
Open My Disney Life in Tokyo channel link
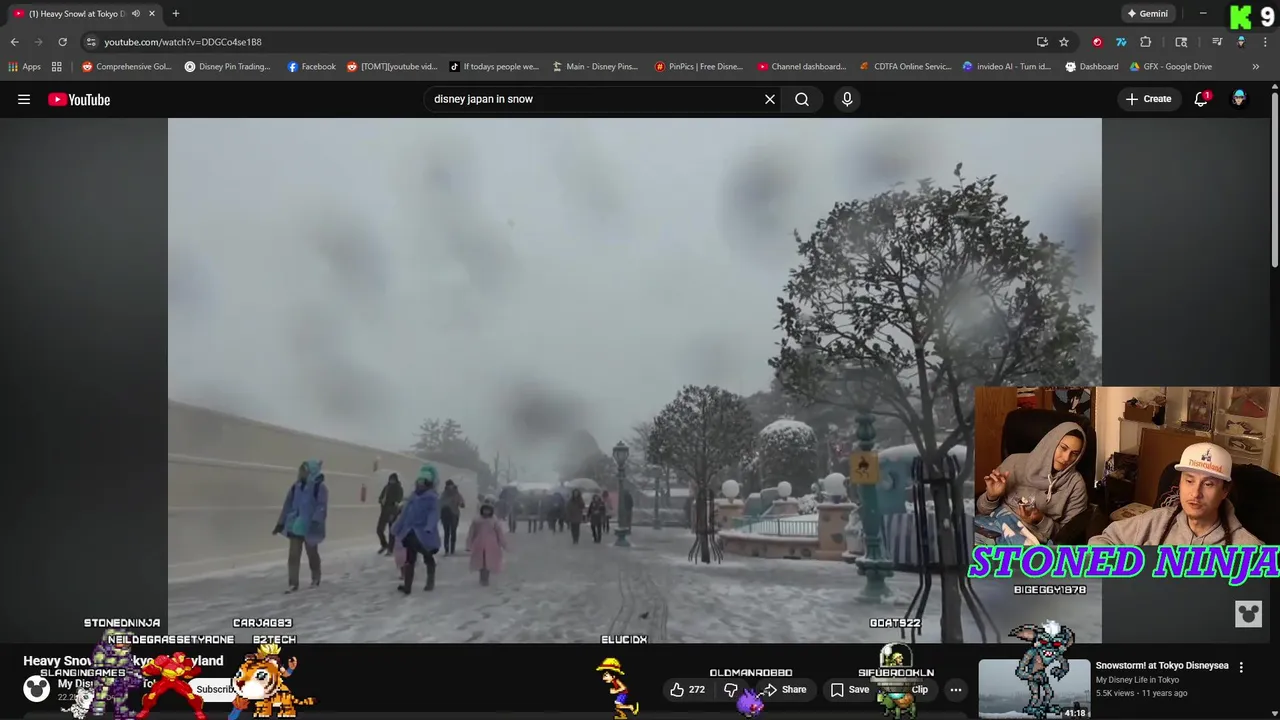pos(1137,680)
